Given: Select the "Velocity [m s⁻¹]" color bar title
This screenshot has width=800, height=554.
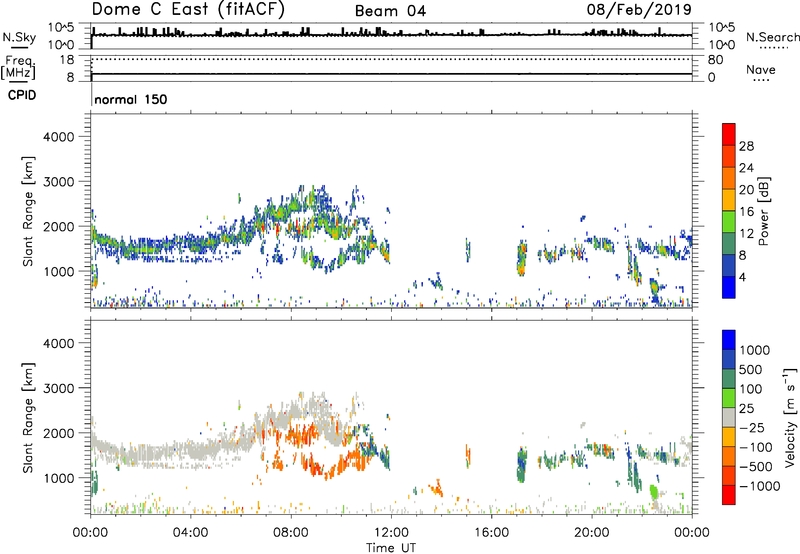Looking at the screenshot, I should pos(790,418).
